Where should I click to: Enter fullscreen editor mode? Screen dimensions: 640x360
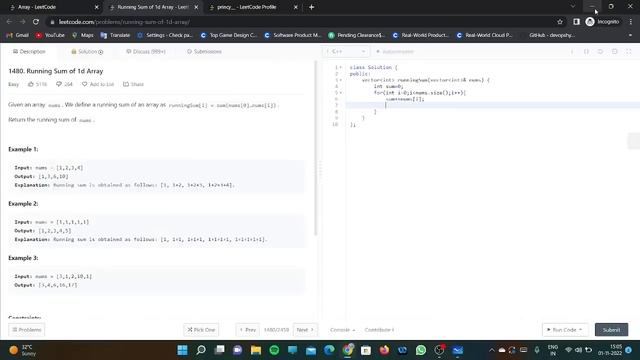[629, 51]
